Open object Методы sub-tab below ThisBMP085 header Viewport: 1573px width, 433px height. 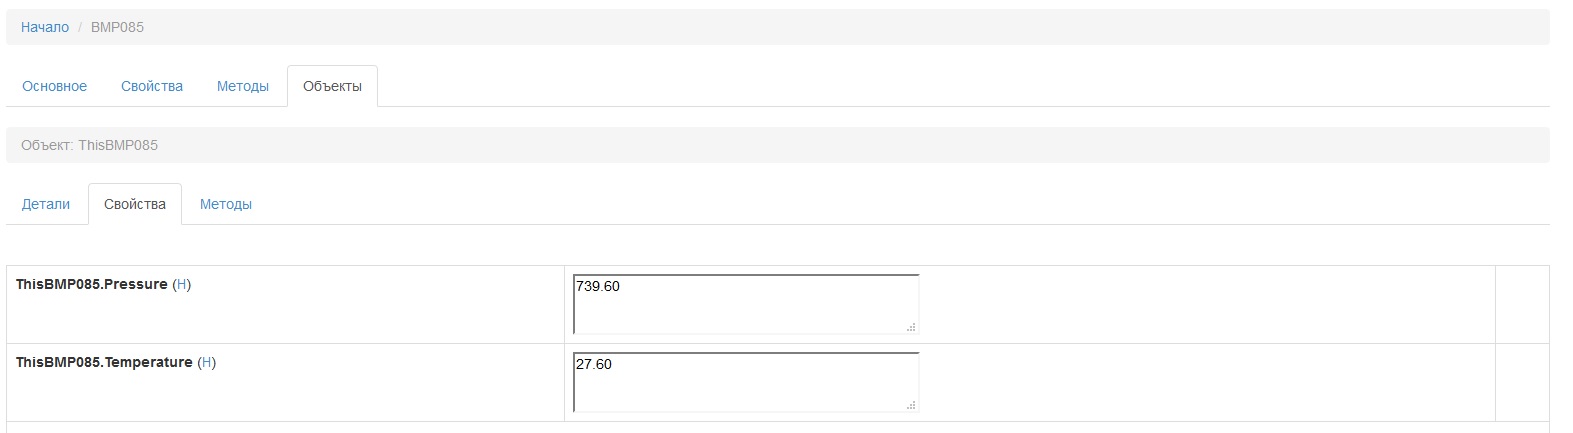226,204
